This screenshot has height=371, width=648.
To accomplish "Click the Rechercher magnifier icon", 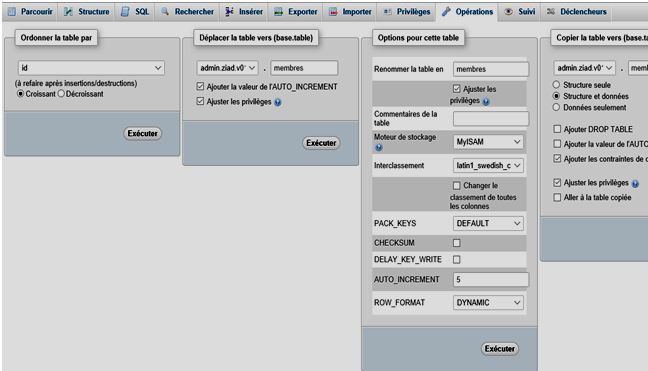I will click(165, 11).
